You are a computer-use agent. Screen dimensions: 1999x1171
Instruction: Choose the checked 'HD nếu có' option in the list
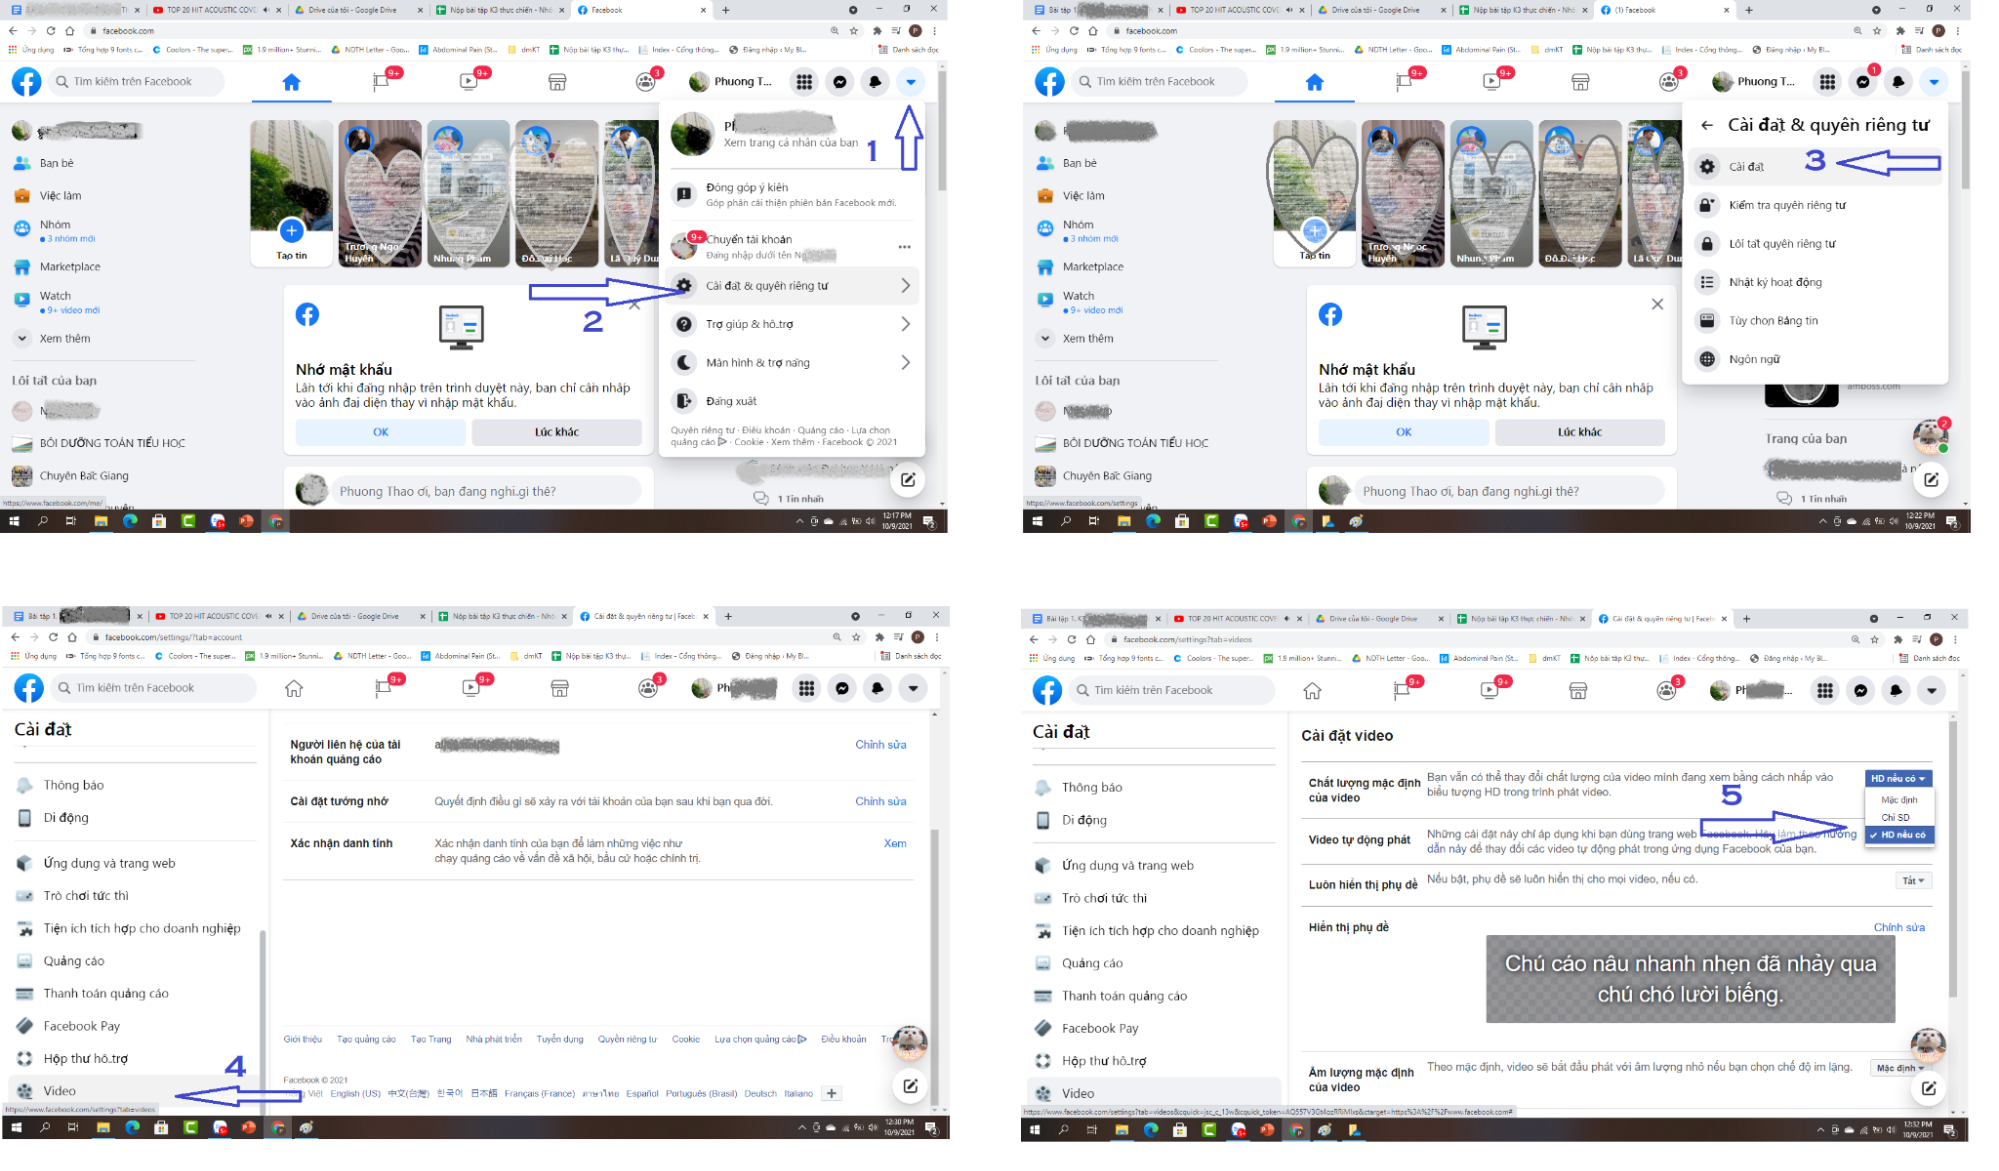tap(1899, 834)
